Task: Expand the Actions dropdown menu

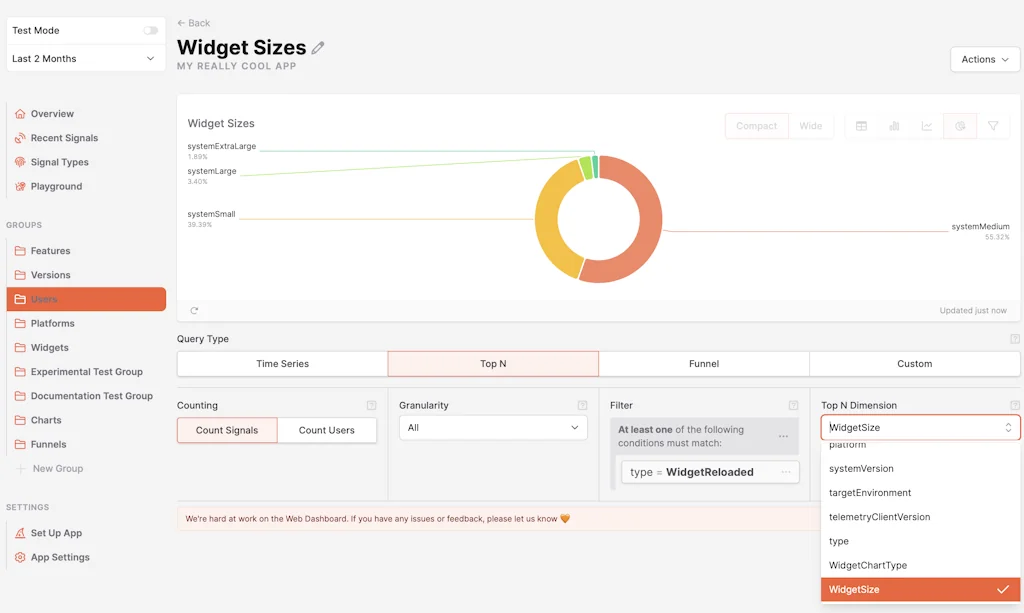Action: pos(984,60)
